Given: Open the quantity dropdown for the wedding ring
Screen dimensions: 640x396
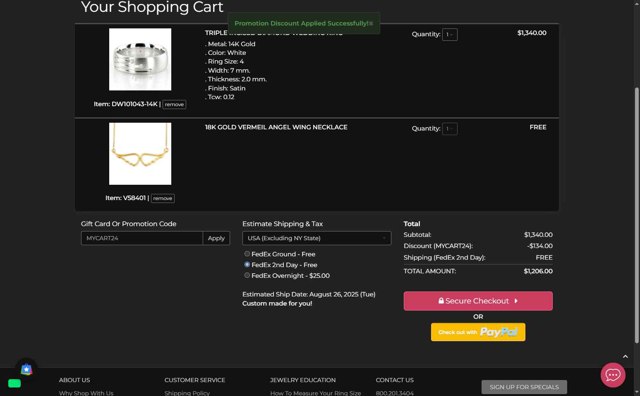Looking at the screenshot, I should coord(450,34).
